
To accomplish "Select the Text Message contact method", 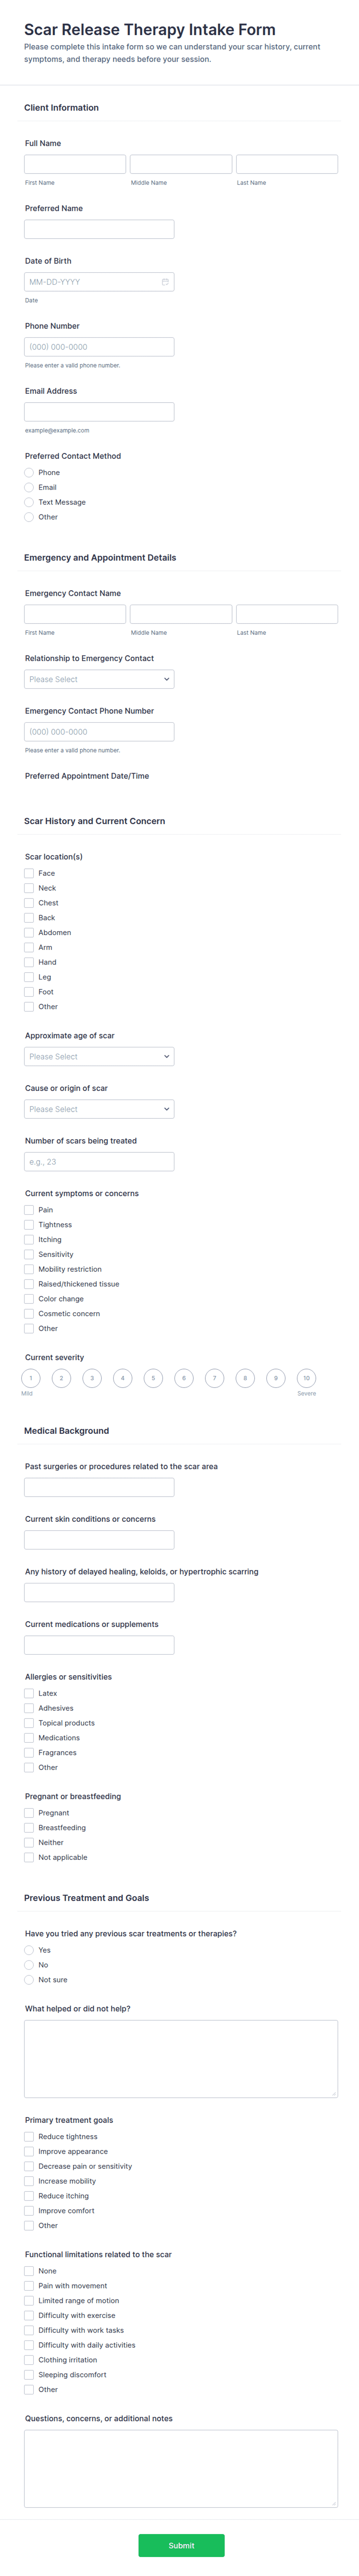I will [29, 502].
